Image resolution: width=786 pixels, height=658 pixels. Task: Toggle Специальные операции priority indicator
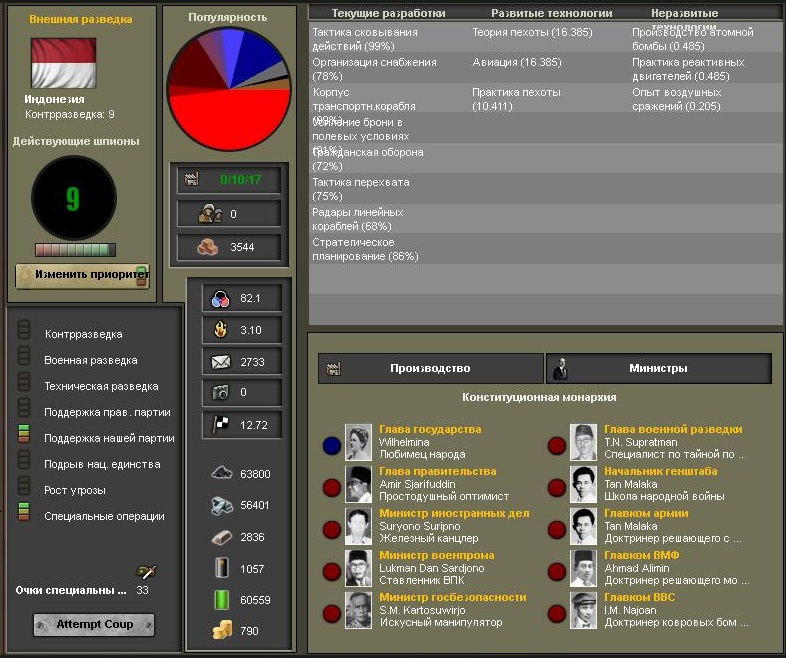pyautogui.click(x=24, y=514)
